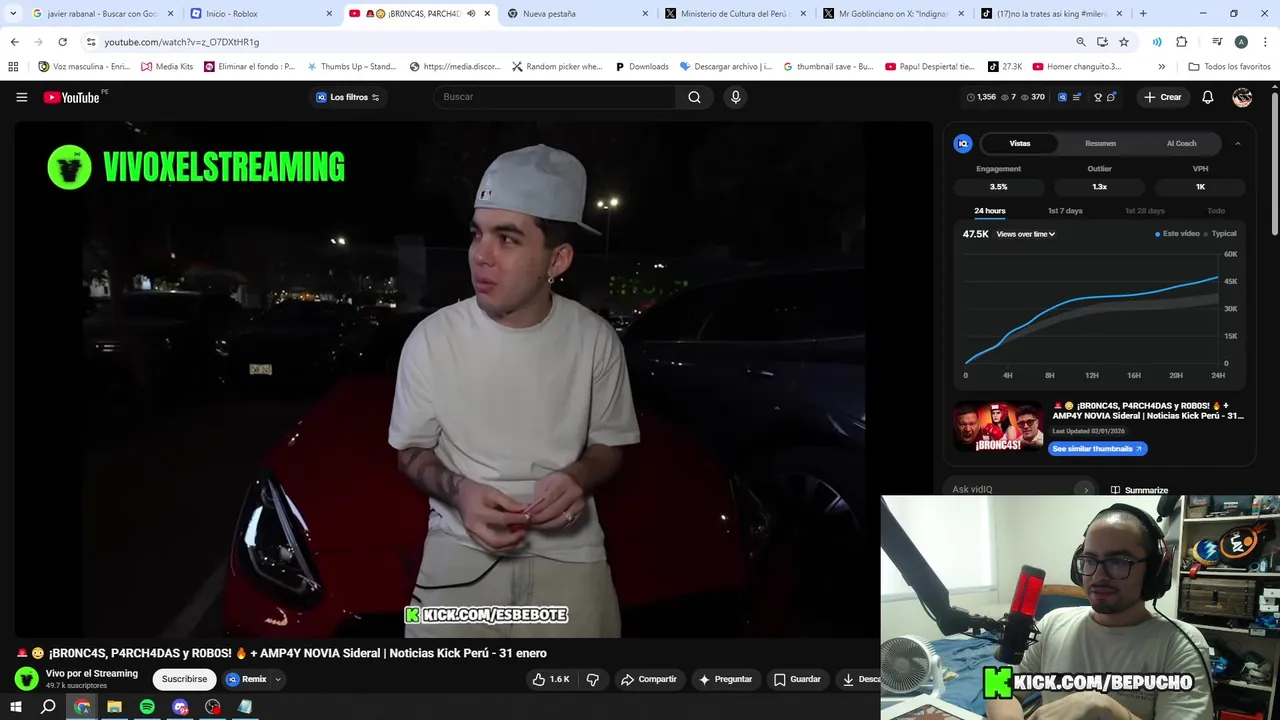Image resolution: width=1280 pixels, height=720 pixels.
Task: Toggle Los filtros vidIQ control
Action: [348, 97]
